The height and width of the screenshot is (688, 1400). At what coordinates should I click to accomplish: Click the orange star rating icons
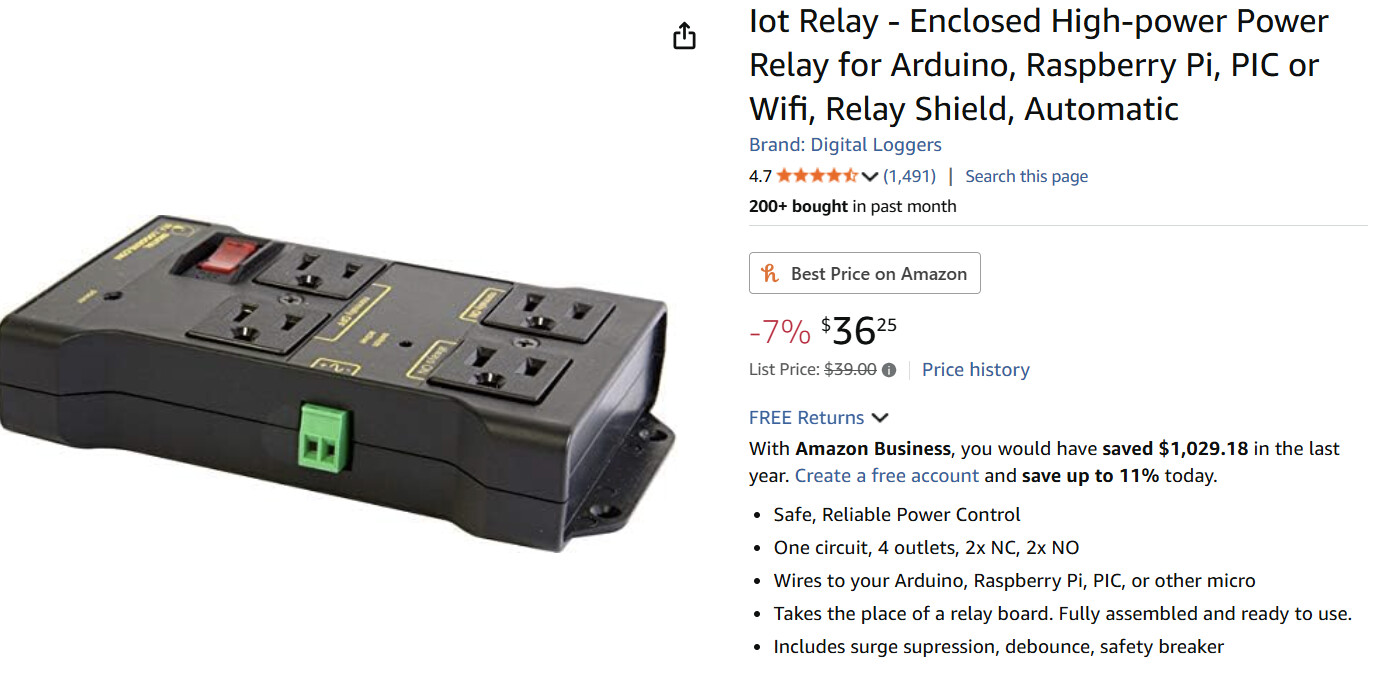tap(816, 177)
